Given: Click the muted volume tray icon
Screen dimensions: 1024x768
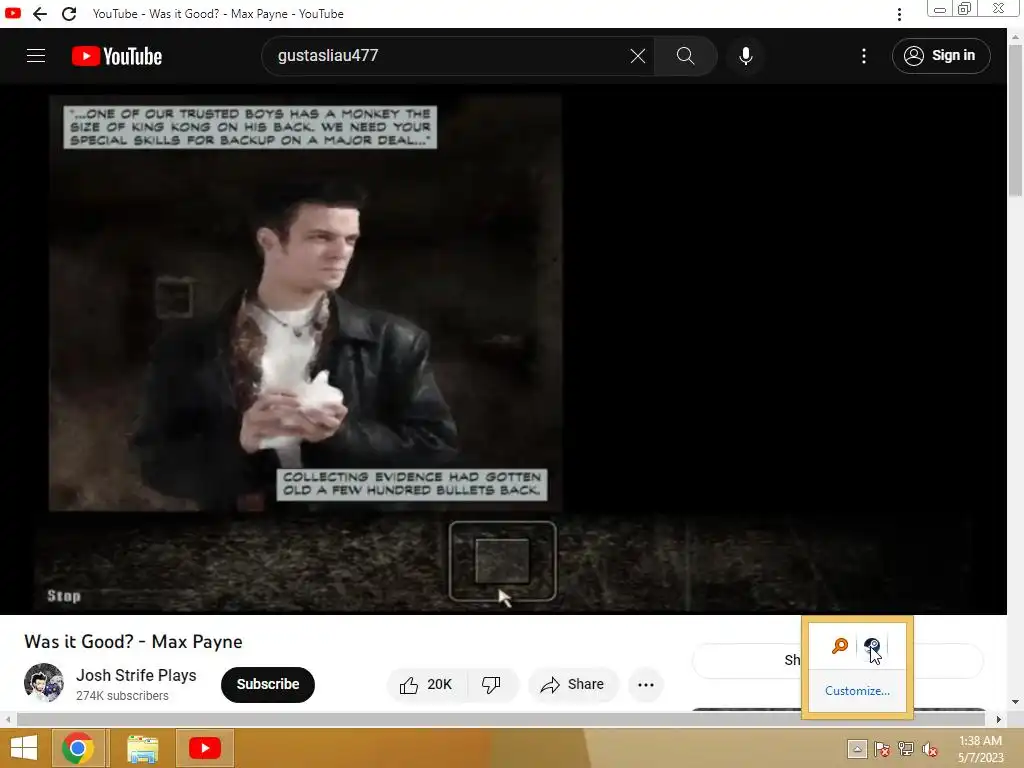Looking at the screenshot, I should coord(930,749).
